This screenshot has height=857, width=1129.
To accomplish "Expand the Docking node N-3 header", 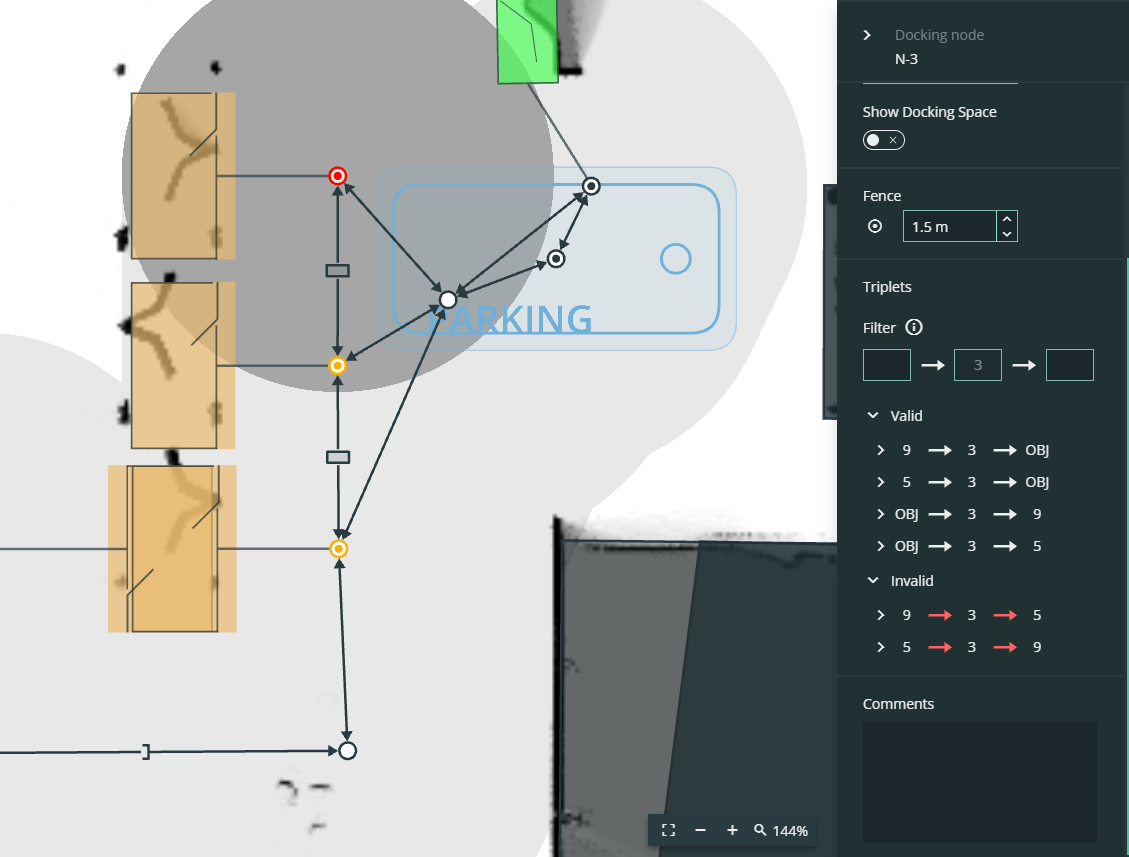I will tap(867, 35).
